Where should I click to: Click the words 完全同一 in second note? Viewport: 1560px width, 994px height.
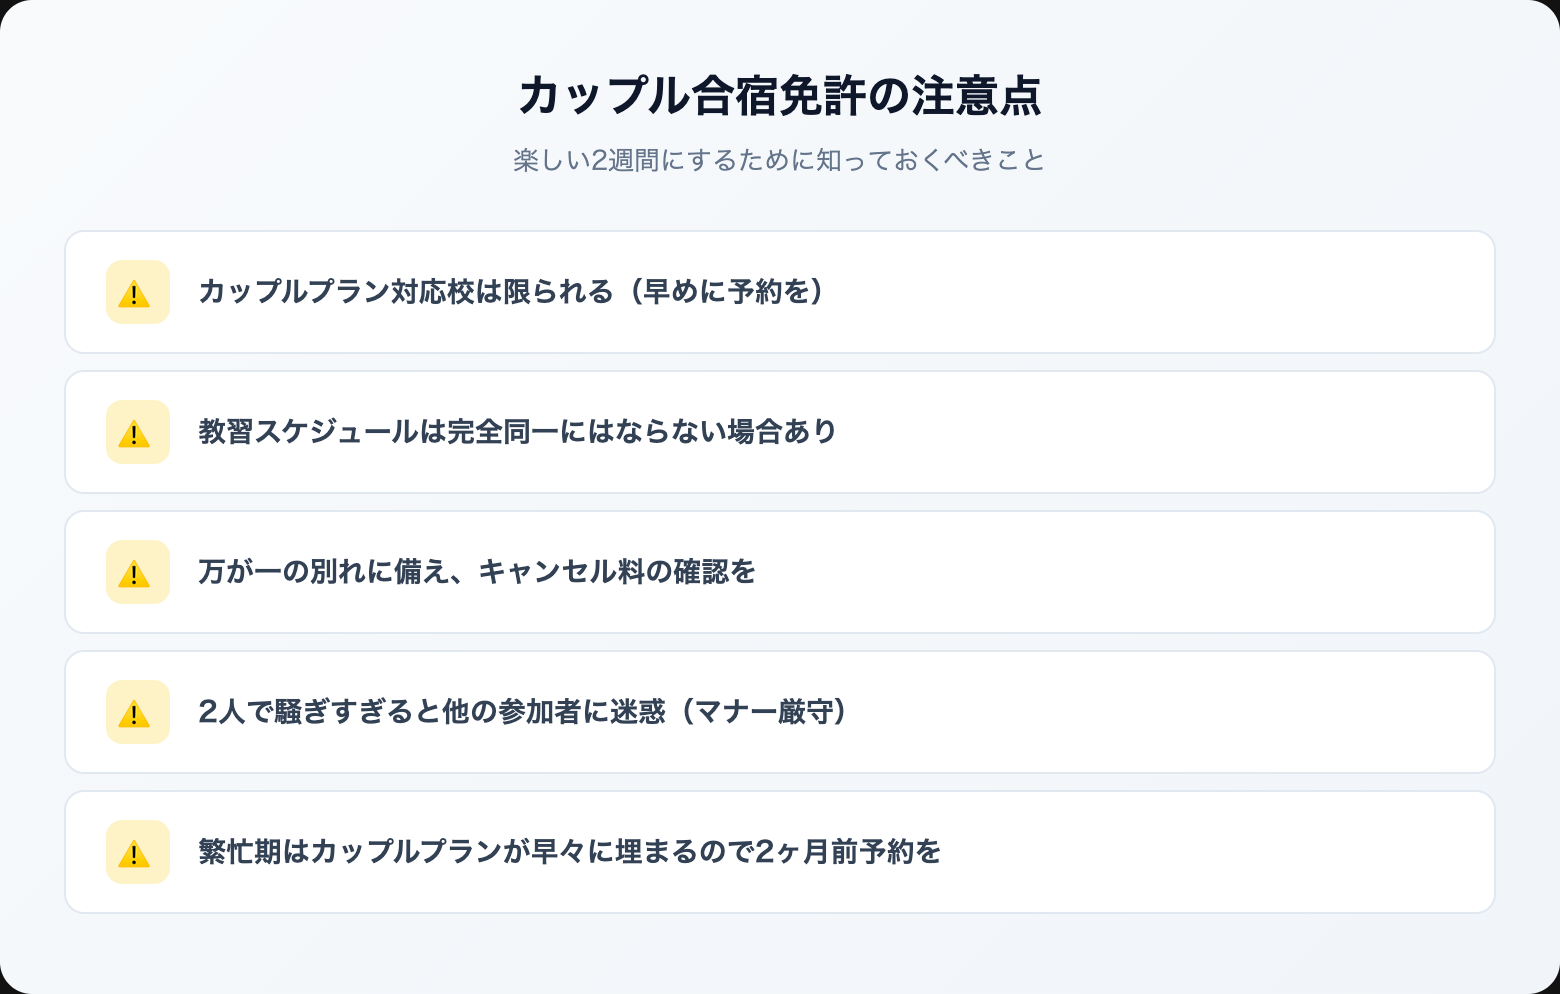tap(502, 432)
